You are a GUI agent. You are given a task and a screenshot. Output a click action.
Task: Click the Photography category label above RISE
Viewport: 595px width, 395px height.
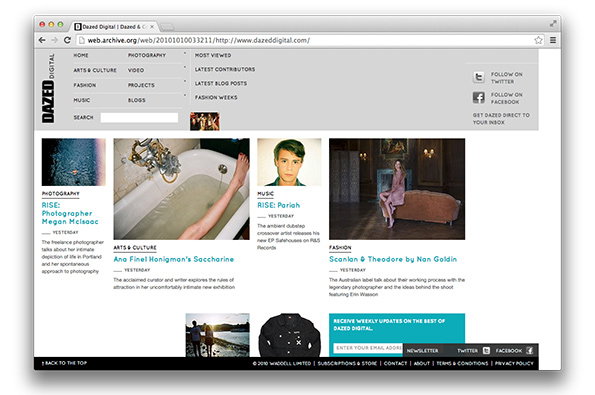tap(60, 194)
